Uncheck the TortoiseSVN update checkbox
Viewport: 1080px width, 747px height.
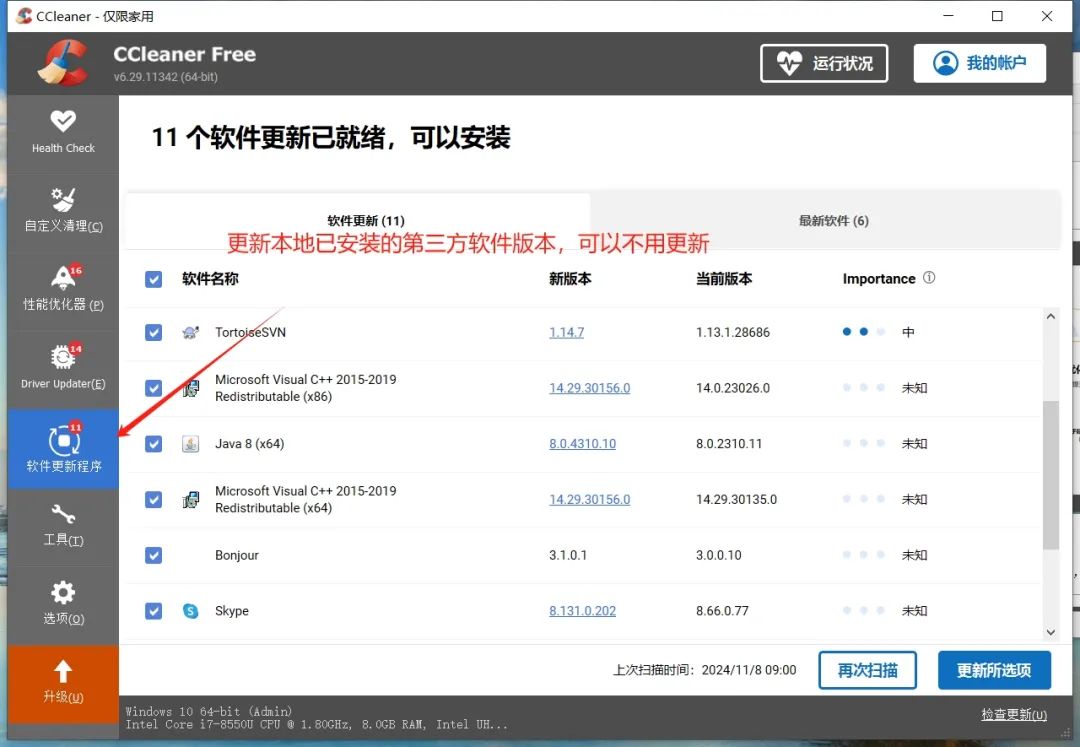153,332
